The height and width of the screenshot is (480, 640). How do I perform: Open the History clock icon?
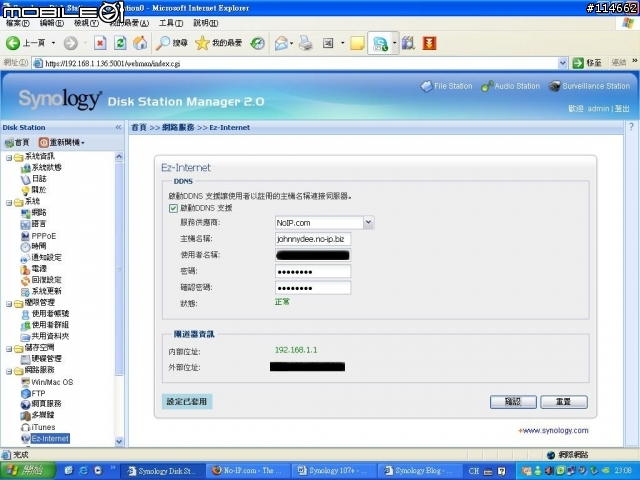[258, 43]
